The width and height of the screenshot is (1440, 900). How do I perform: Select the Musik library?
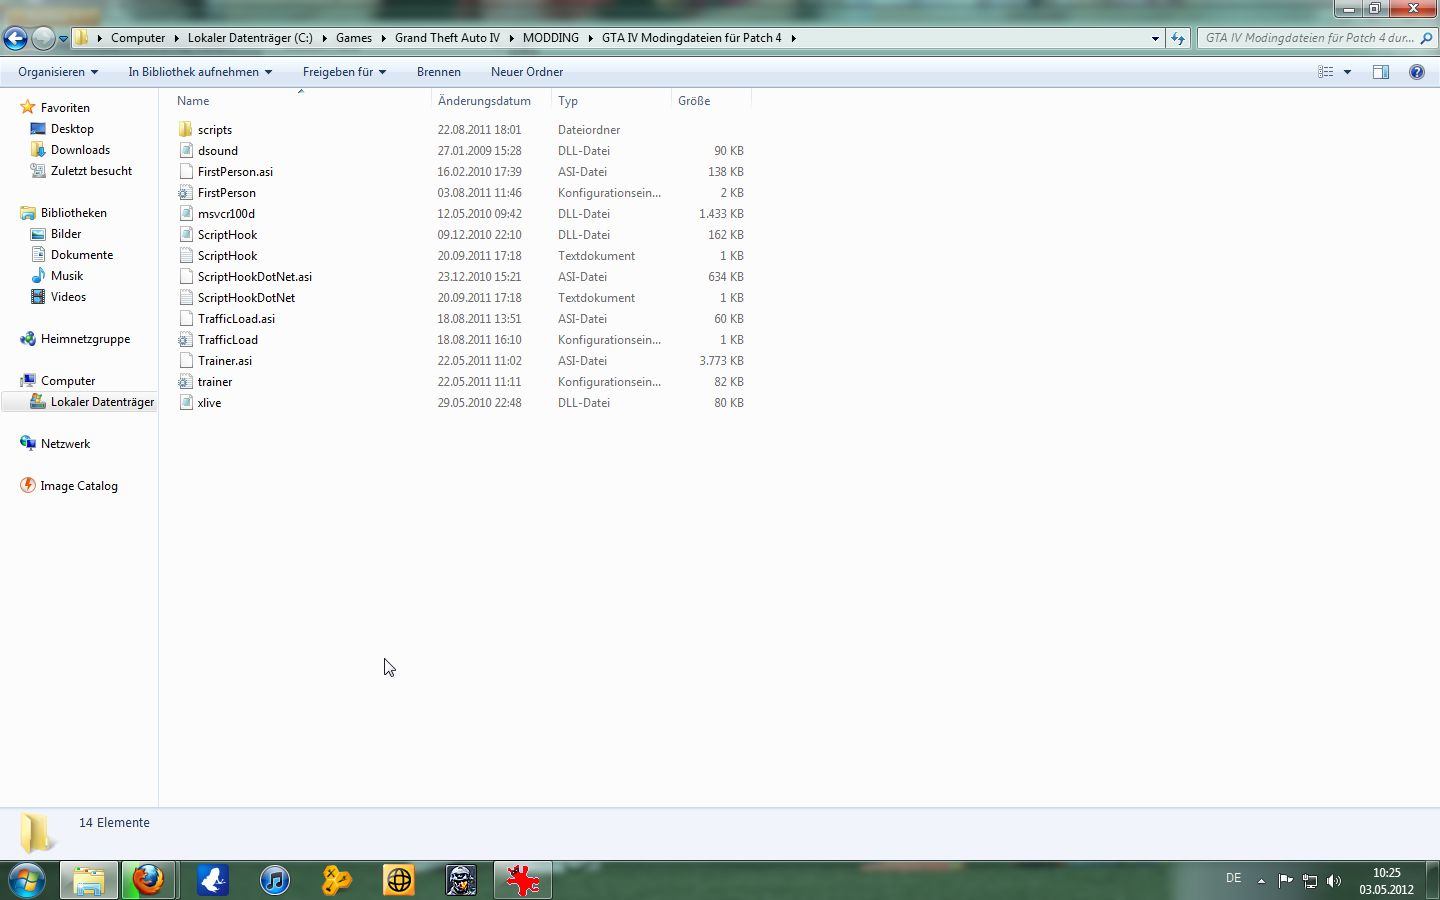[x=67, y=276]
